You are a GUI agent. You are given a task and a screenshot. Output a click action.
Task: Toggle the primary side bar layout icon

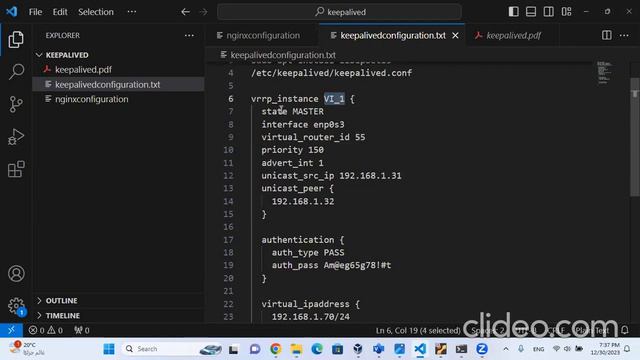tap(513, 11)
